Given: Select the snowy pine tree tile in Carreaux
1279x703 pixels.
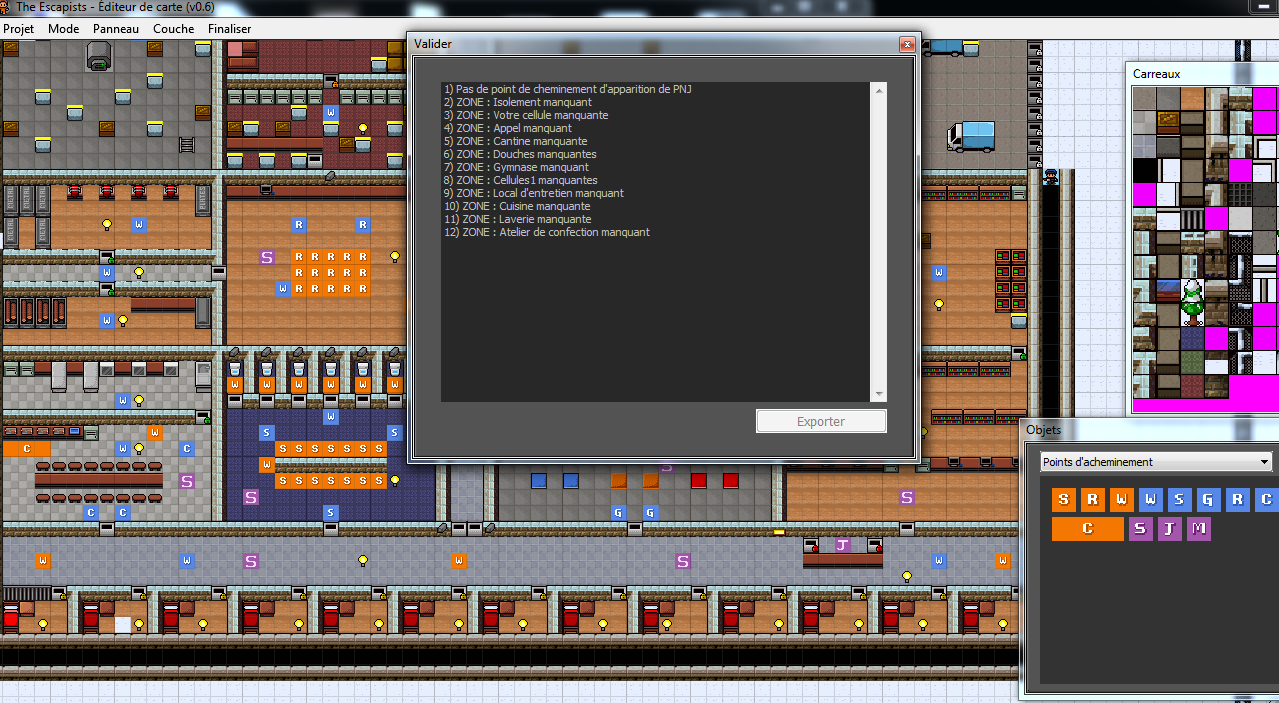Looking at the screenshot, I should tap(1192, 302).
